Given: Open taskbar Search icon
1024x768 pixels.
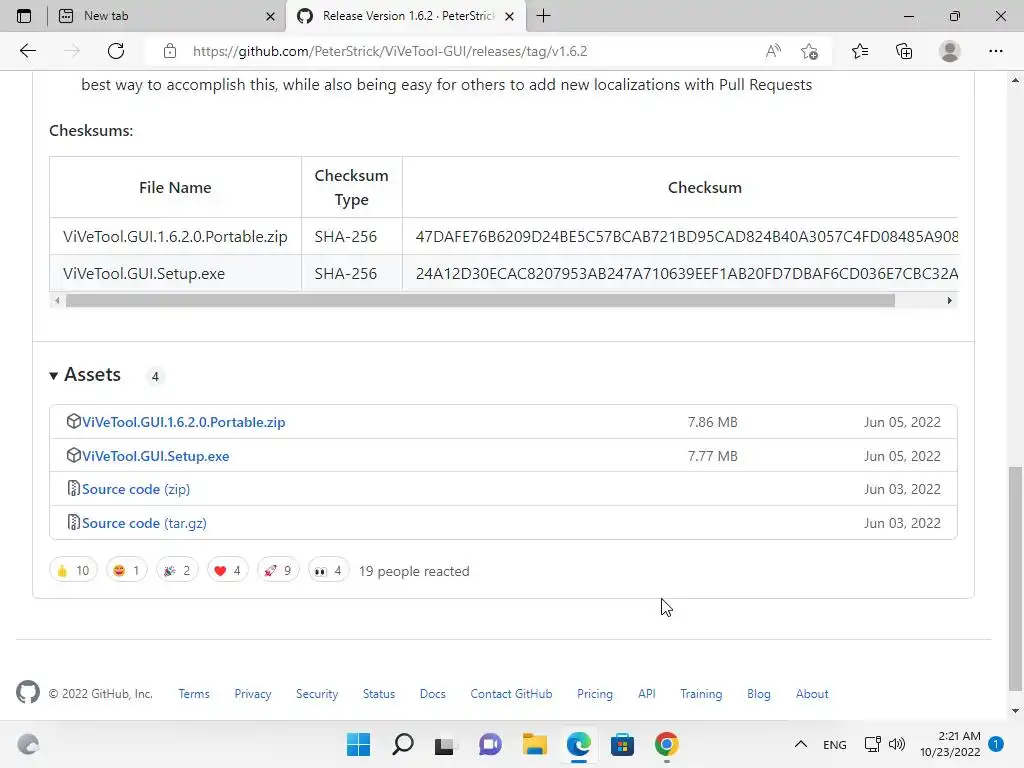Looking at the screenshot, I should (x=402, y=744).
